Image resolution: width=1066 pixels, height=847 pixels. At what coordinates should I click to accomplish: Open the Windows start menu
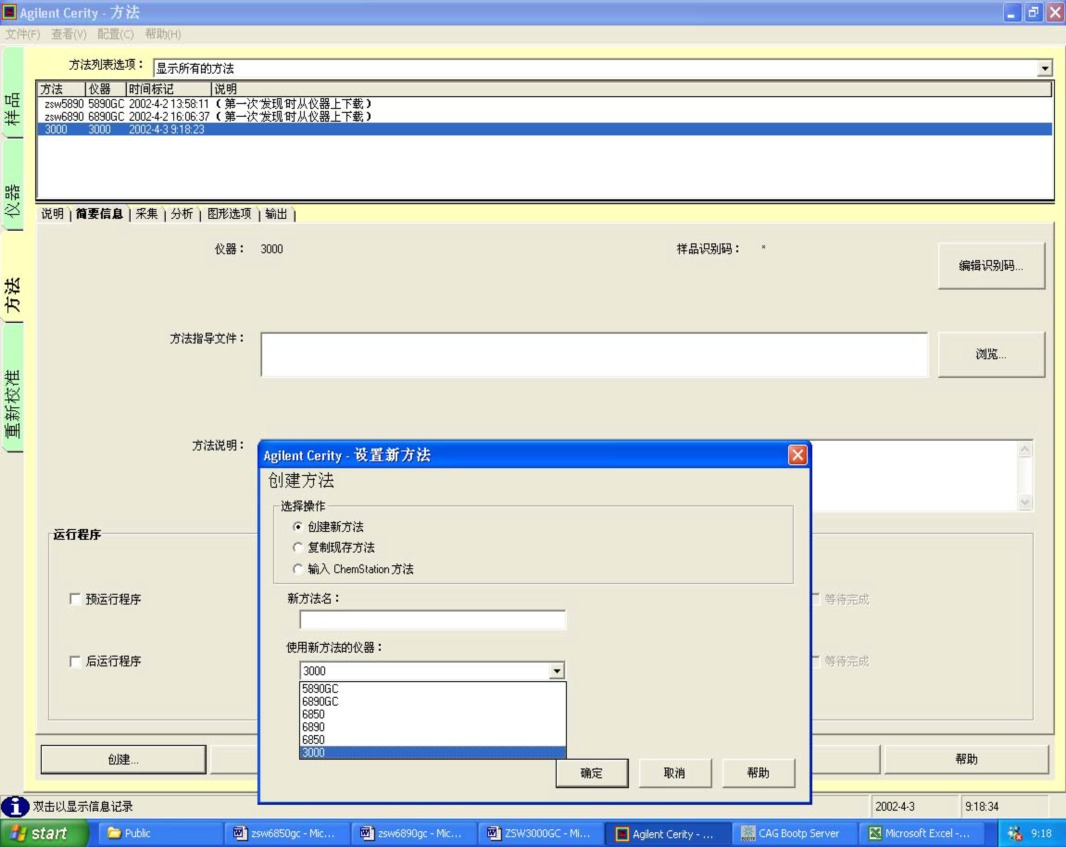(x=44, y=833)
